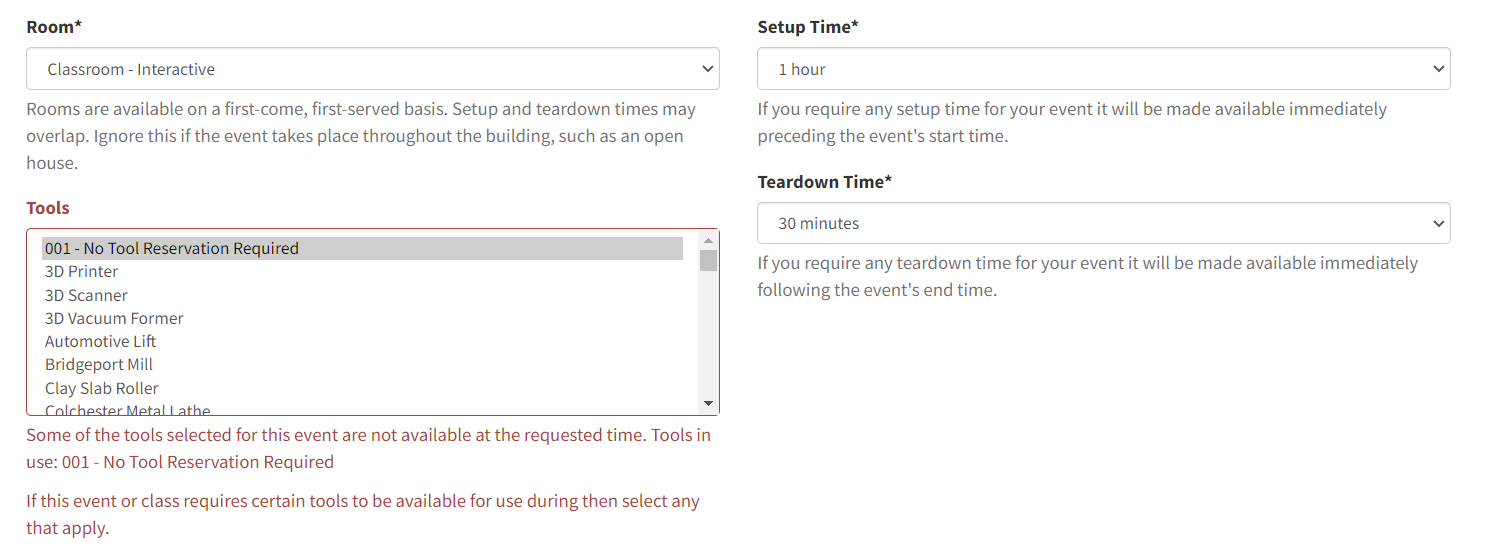Select Automotive Lift tool
This screenshot has height=551, width=1493.
[x=362, y=341]
